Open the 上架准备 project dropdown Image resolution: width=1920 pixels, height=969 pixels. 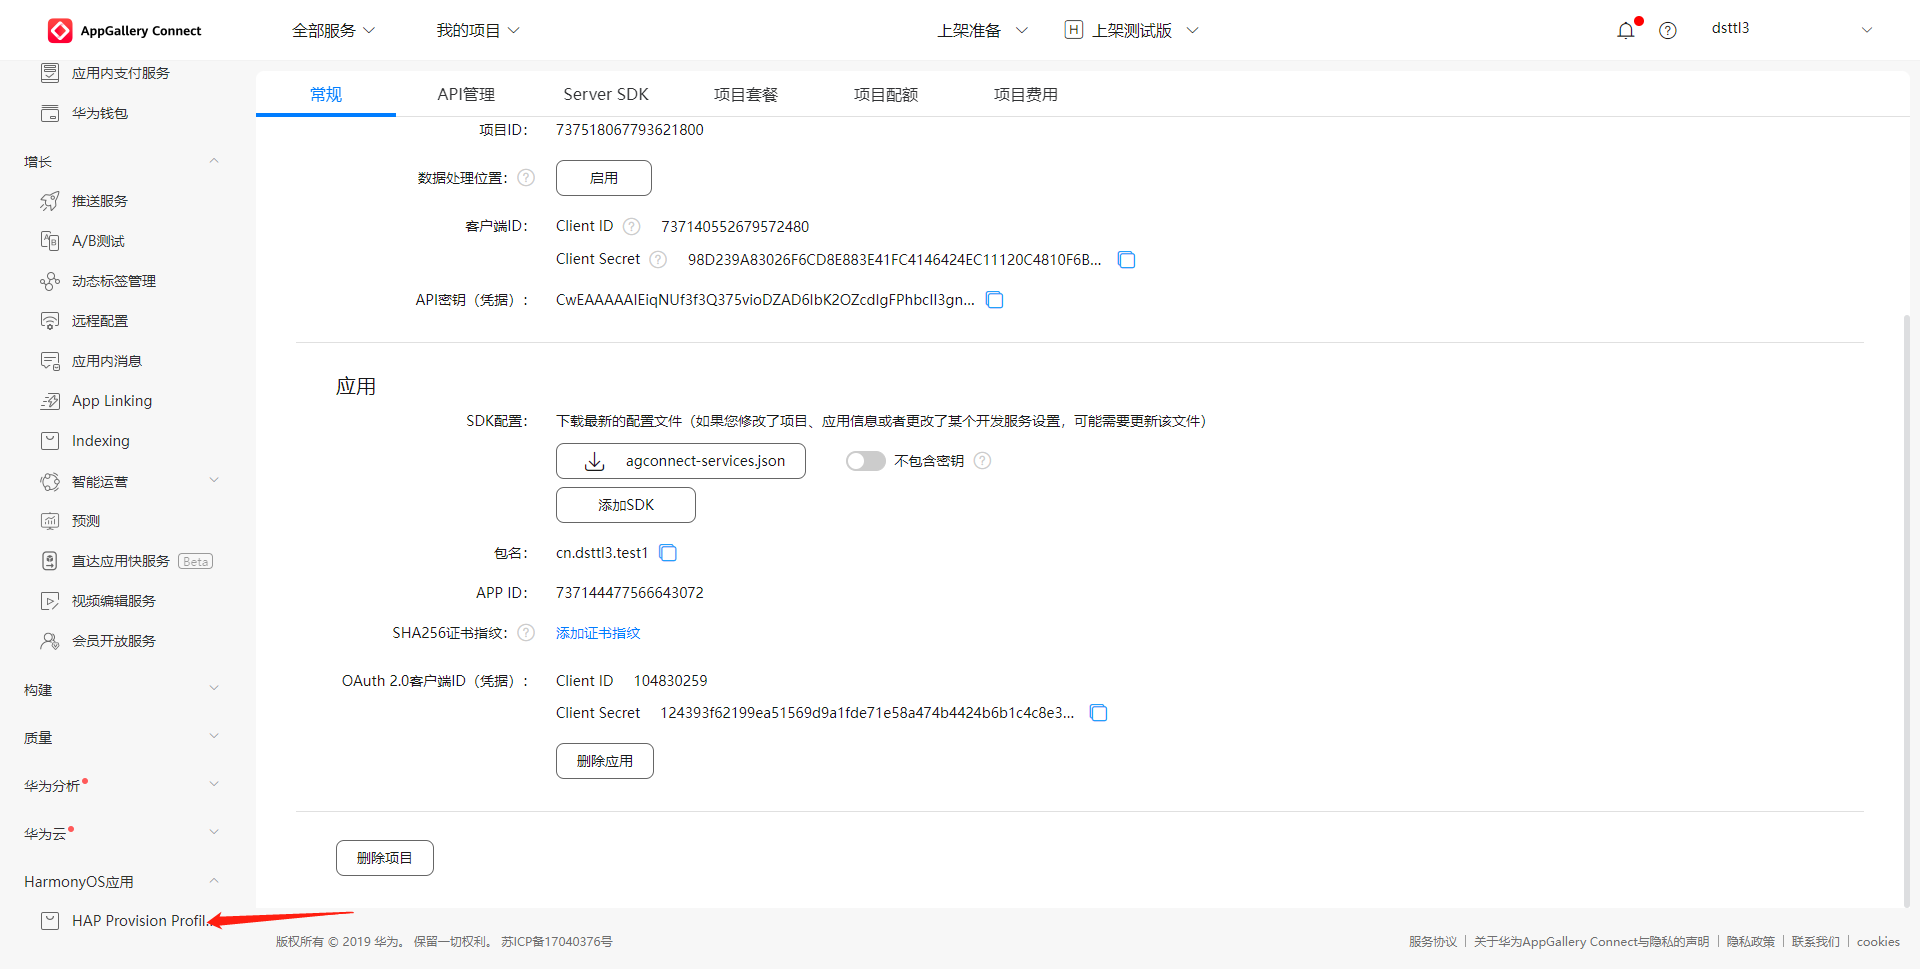pos(982,31)
